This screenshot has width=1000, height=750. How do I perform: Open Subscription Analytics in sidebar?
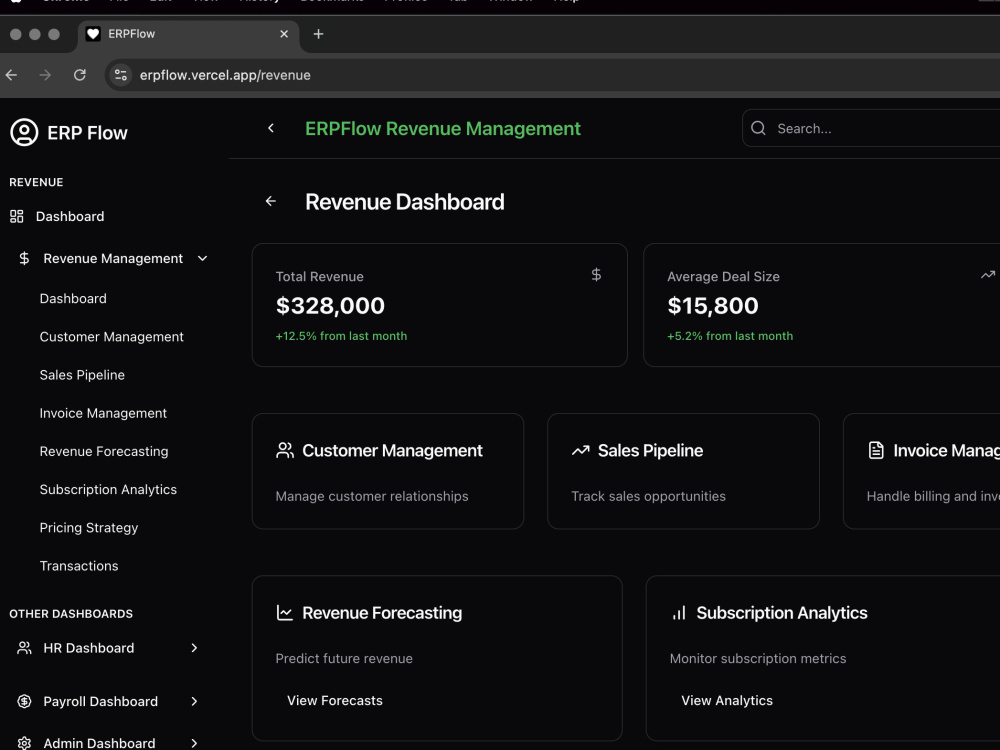pos(108,490)
